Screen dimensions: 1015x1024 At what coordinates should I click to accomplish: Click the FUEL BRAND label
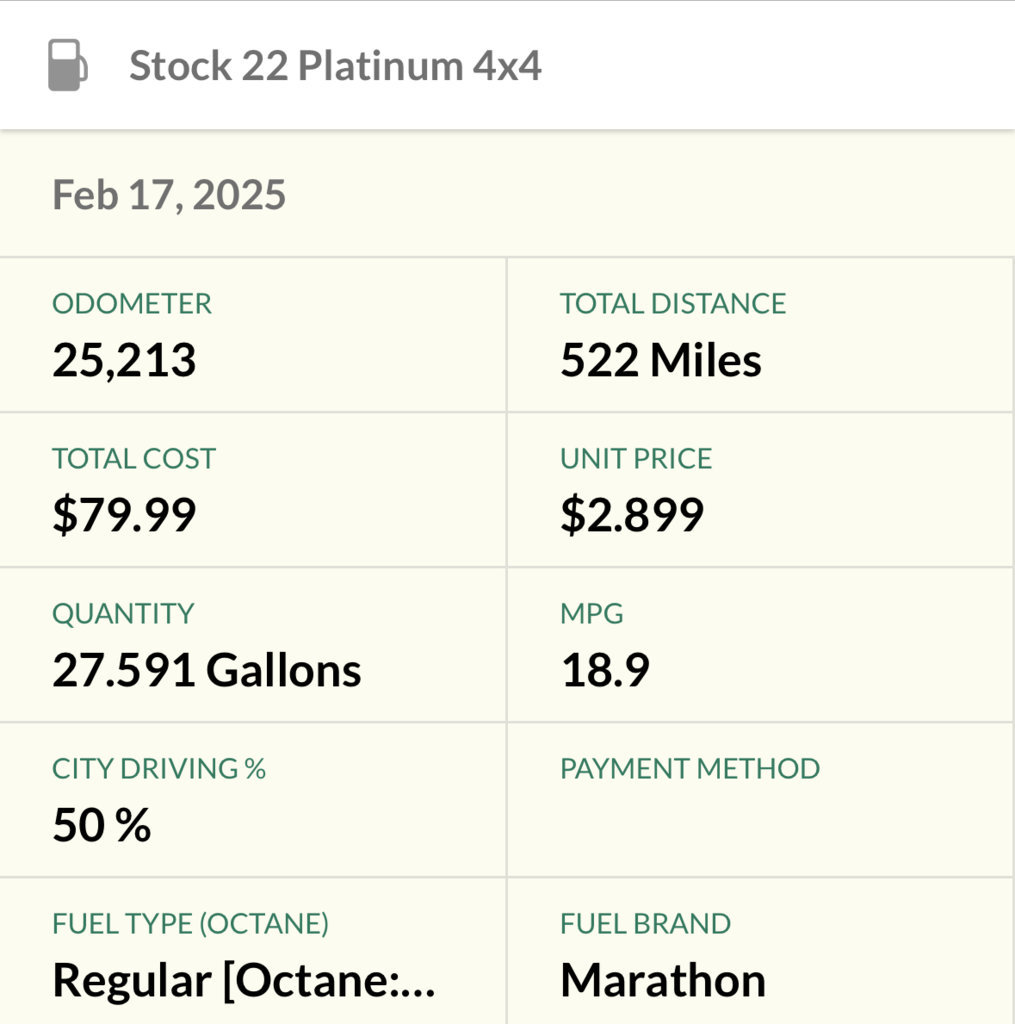coord(645,923)
